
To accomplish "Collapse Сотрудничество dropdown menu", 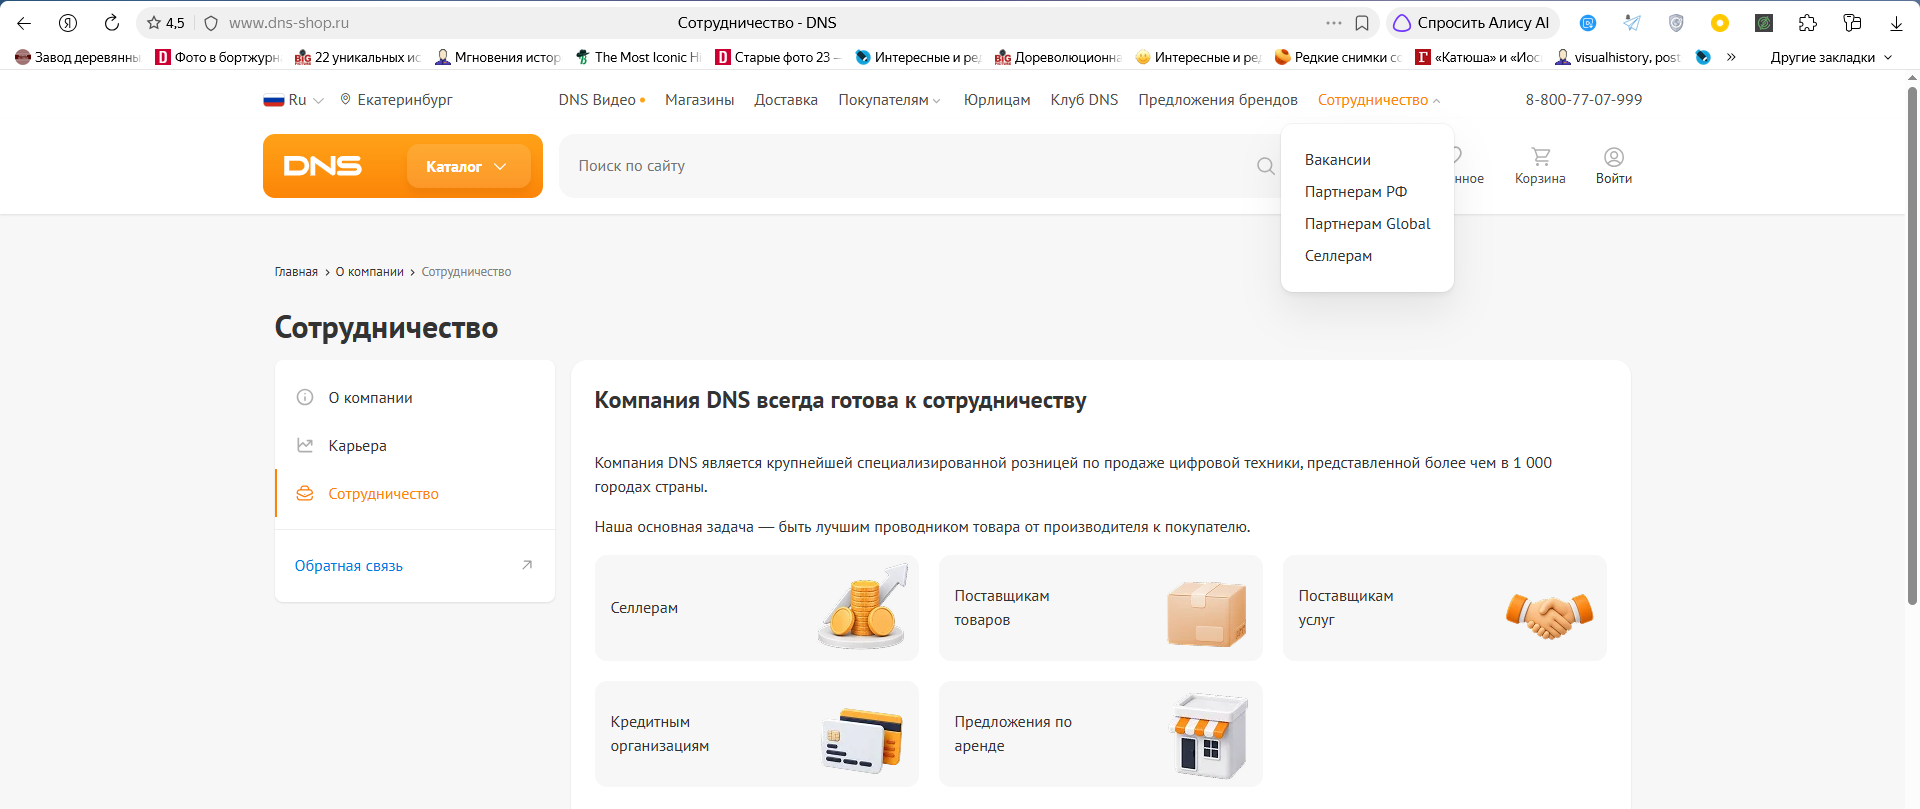I will pyautogui.click(x=1379, y=100).
